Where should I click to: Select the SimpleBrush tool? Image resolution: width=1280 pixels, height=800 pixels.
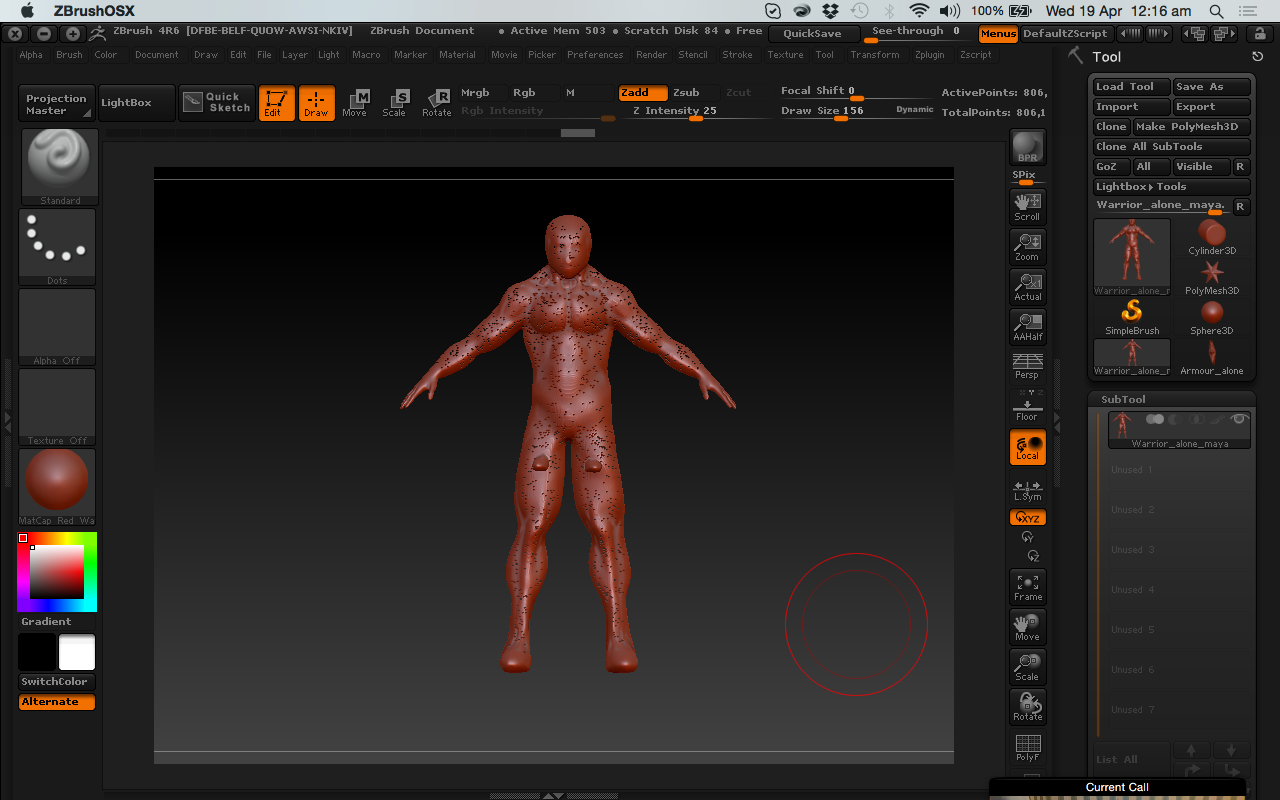[x=1132, y=317]
